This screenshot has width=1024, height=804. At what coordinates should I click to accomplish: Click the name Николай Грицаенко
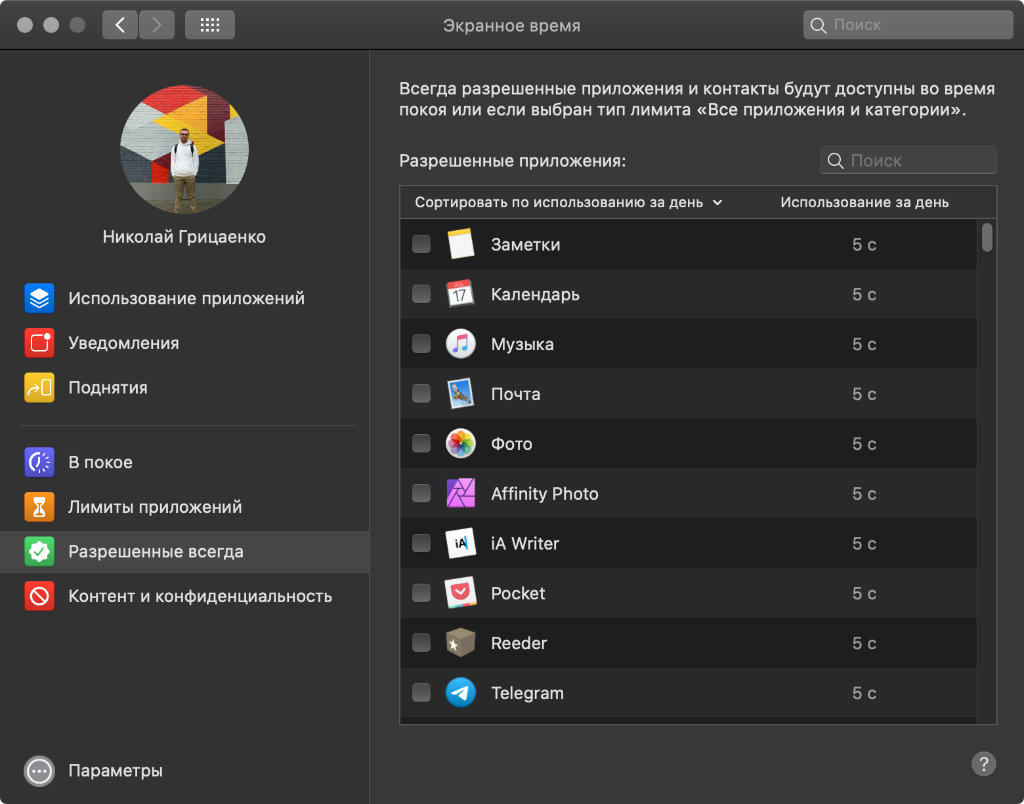pos(184,236)
